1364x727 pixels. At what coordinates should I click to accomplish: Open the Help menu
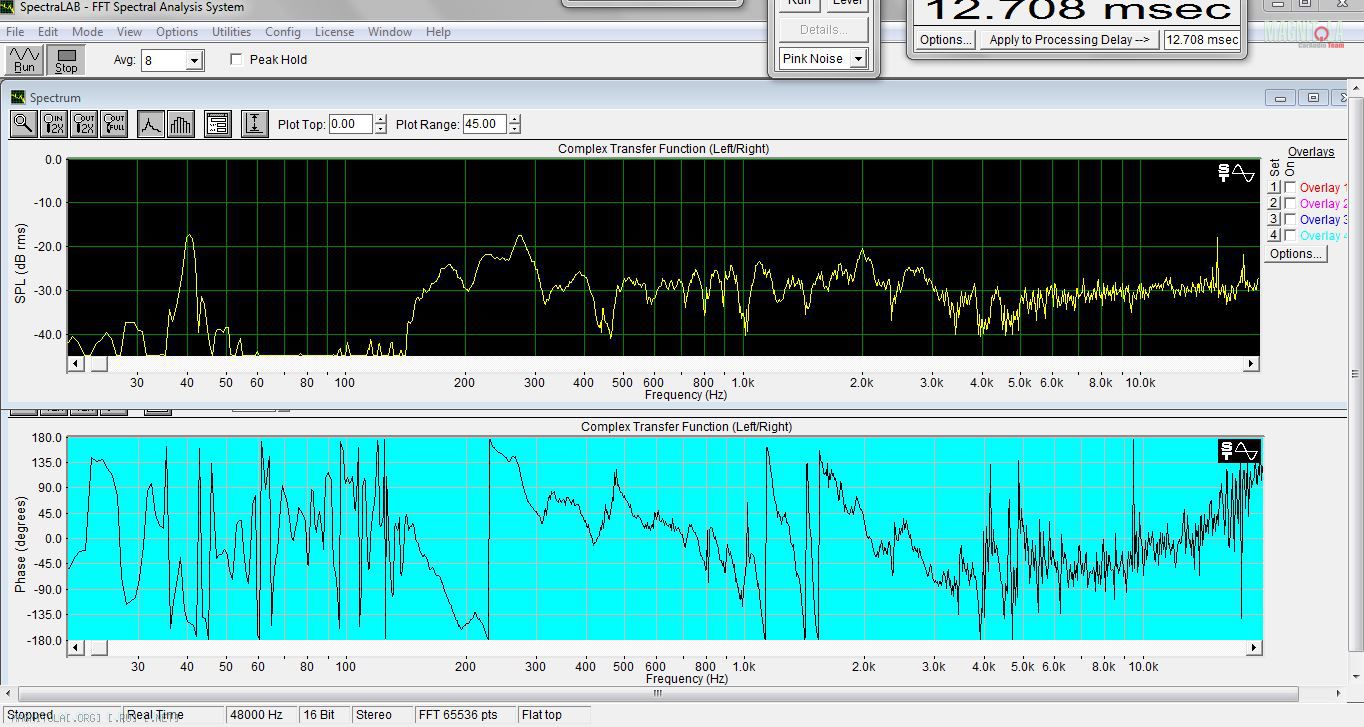(438, 32)
